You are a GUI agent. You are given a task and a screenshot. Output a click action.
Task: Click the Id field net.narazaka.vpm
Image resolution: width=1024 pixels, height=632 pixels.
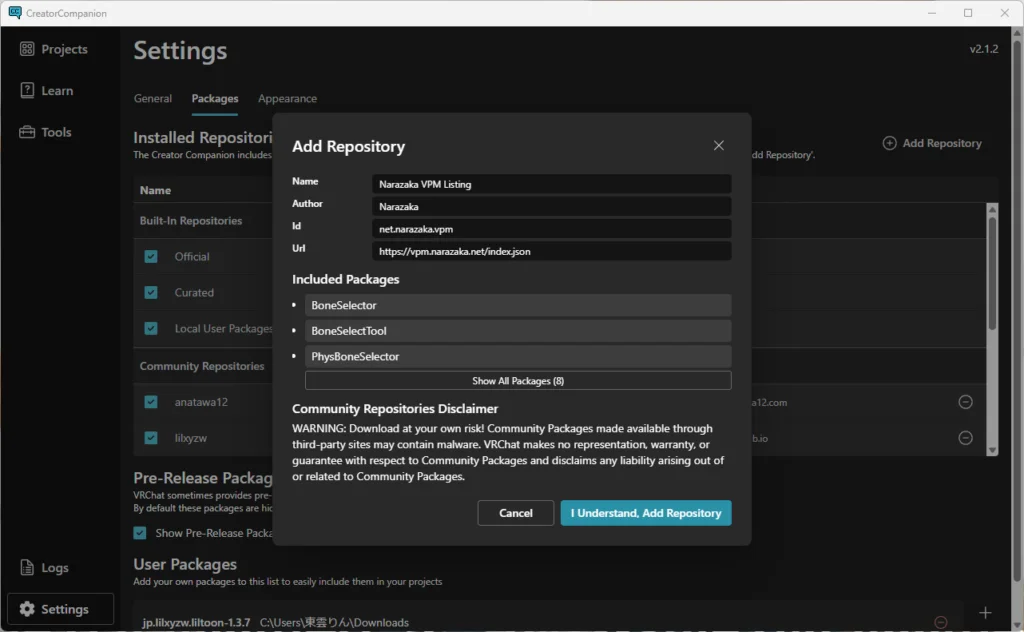pyautogui.click(x=551, y=229)
